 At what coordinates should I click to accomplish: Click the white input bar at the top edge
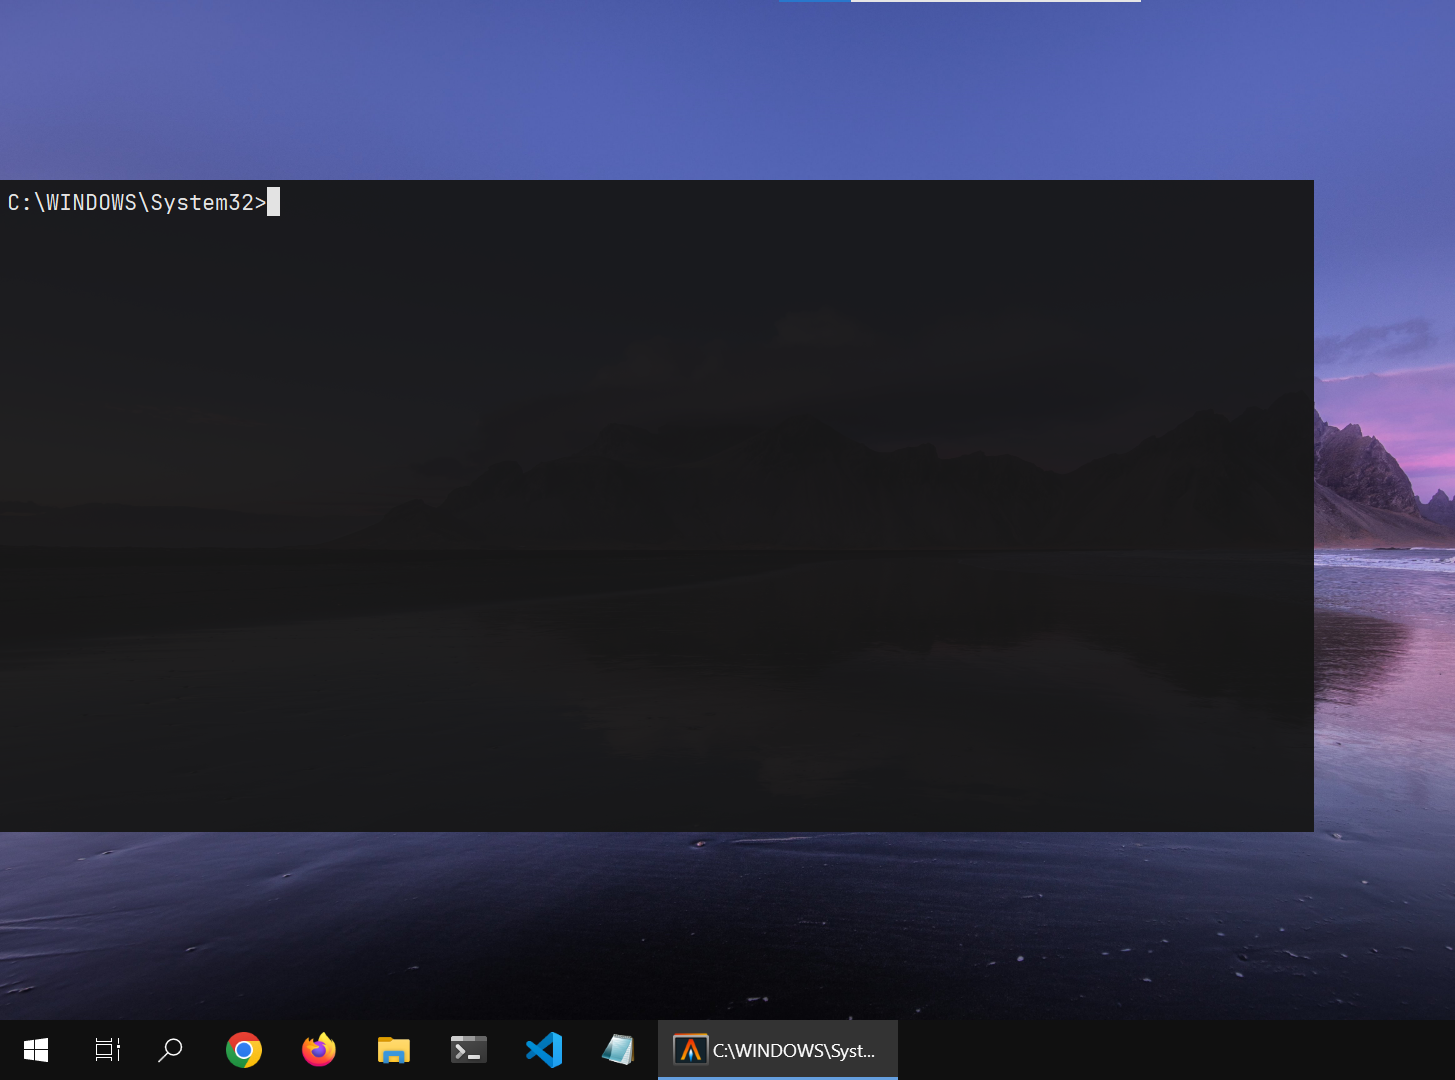(995, 1)
